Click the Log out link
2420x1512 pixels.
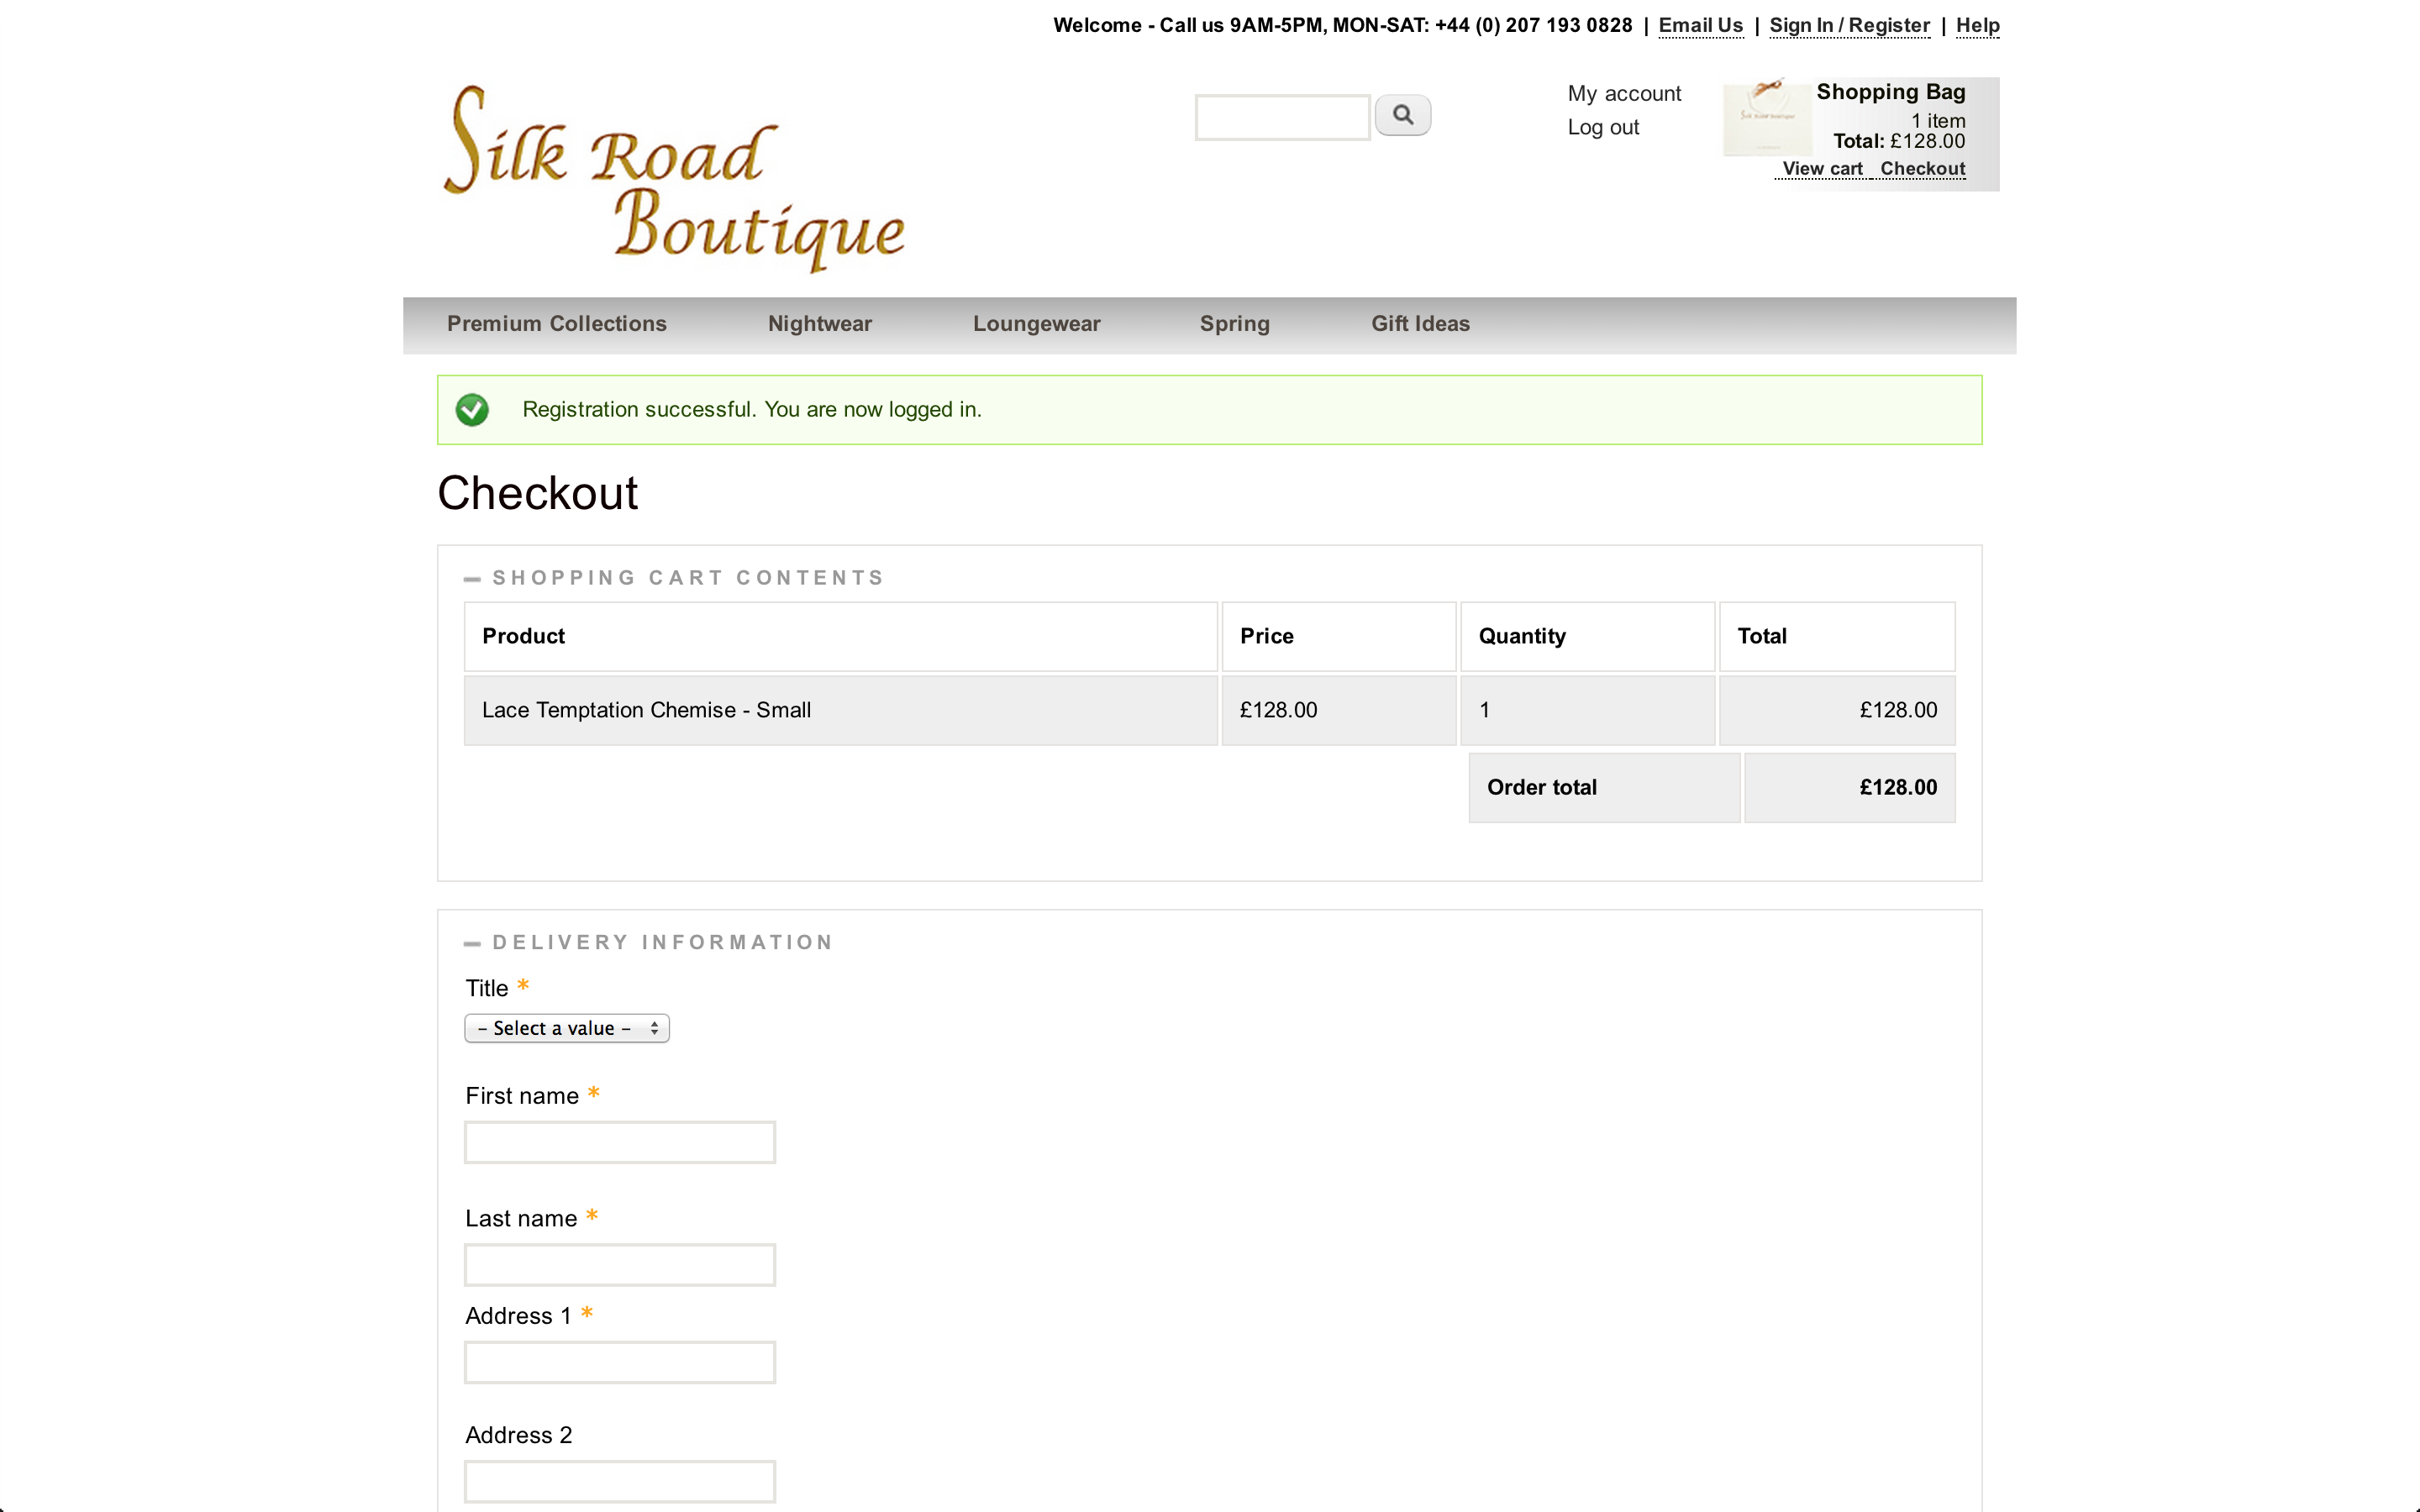tap(1603, 128)
